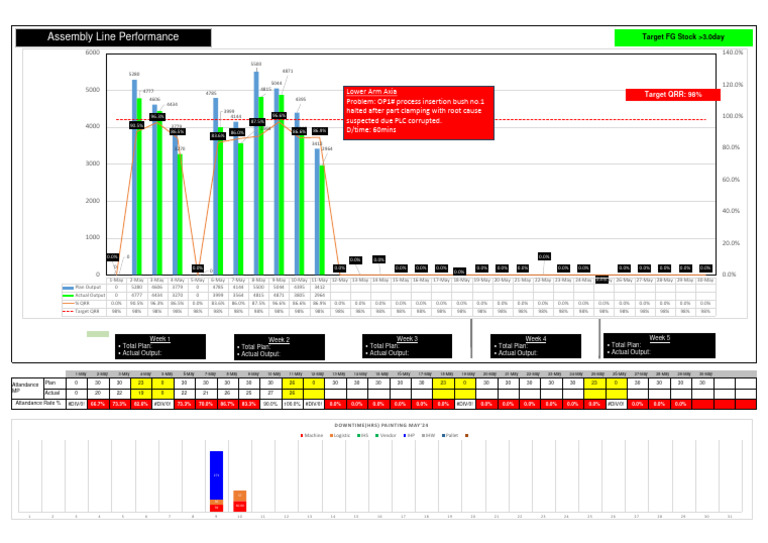The height and width of the screenshot is (543, 768).
Task: Select the 140.0% value on right axis
Action: 733,52
